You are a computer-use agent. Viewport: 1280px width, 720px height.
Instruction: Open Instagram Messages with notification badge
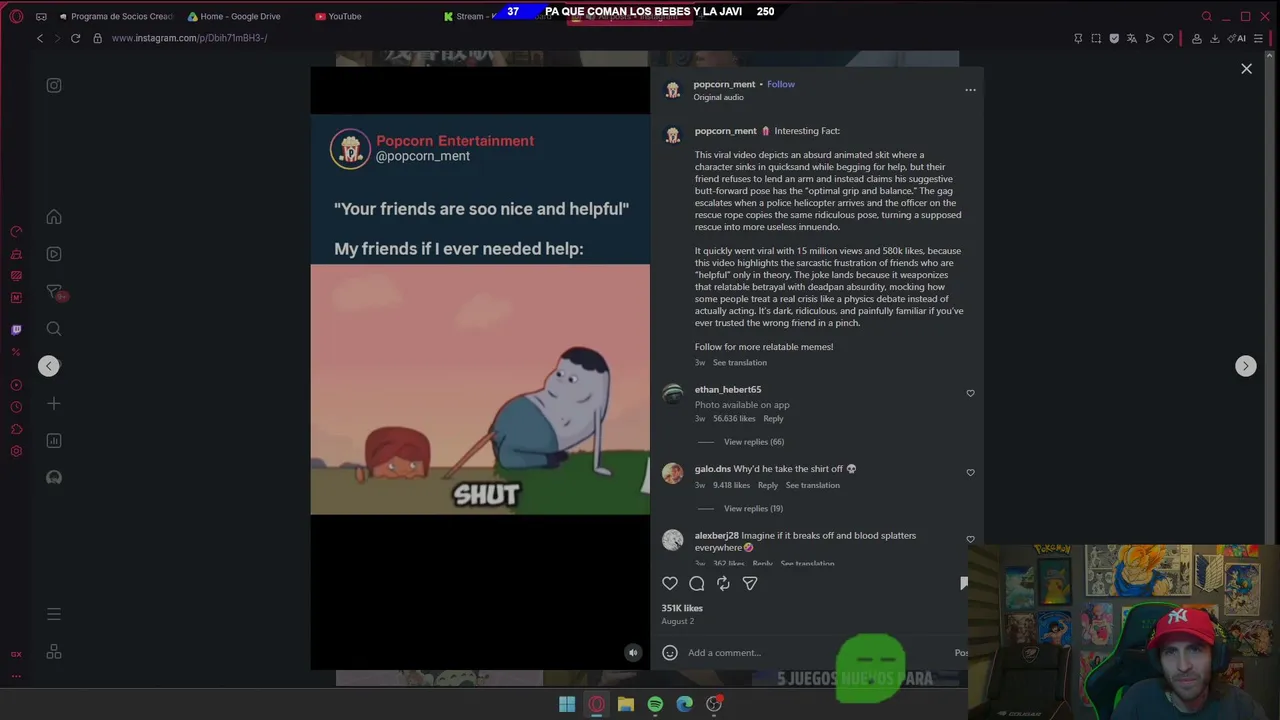[x=55, y=292]
